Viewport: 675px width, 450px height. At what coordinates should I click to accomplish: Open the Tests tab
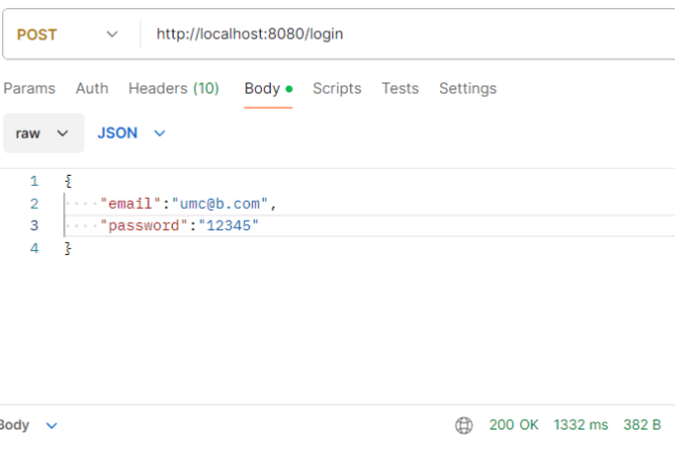(400, 88)
